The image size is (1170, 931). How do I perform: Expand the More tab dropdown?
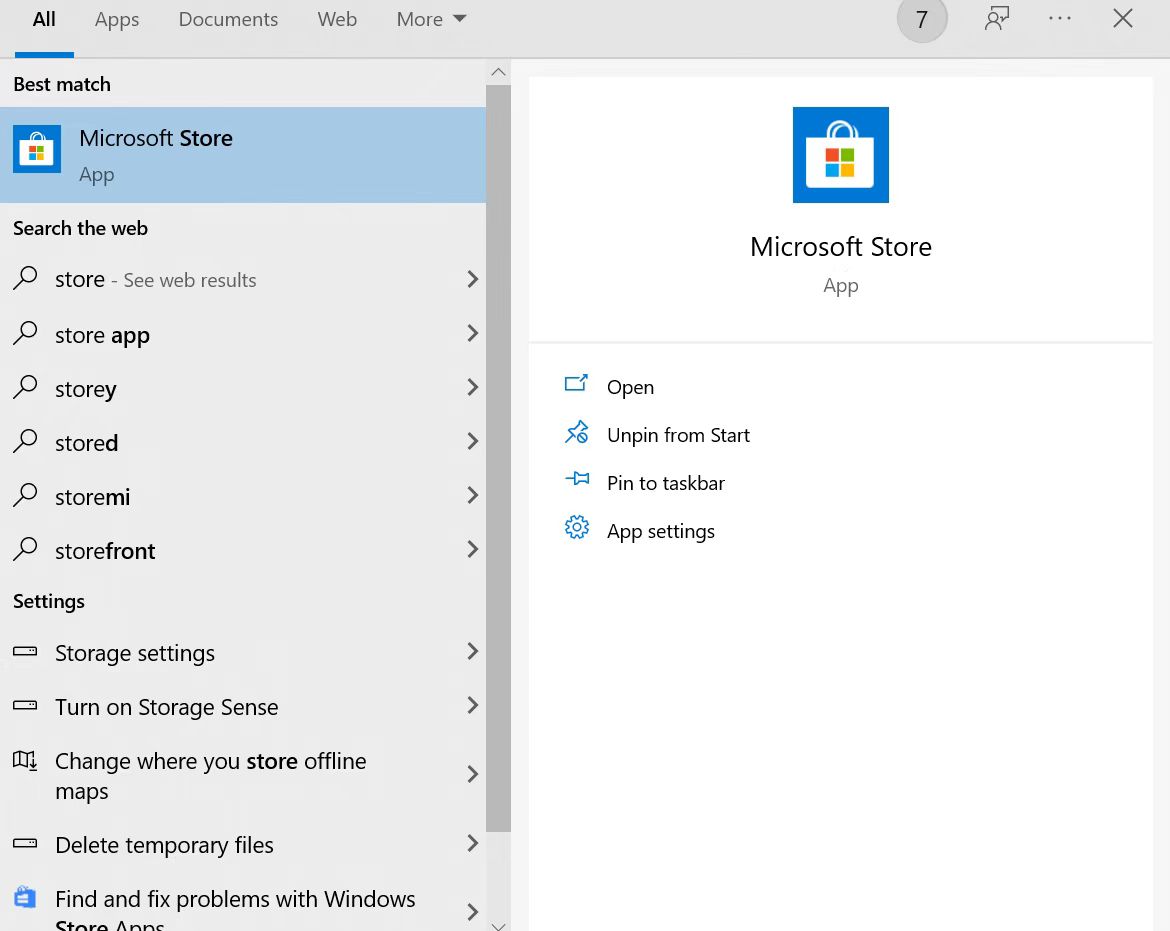pos(430,19)
